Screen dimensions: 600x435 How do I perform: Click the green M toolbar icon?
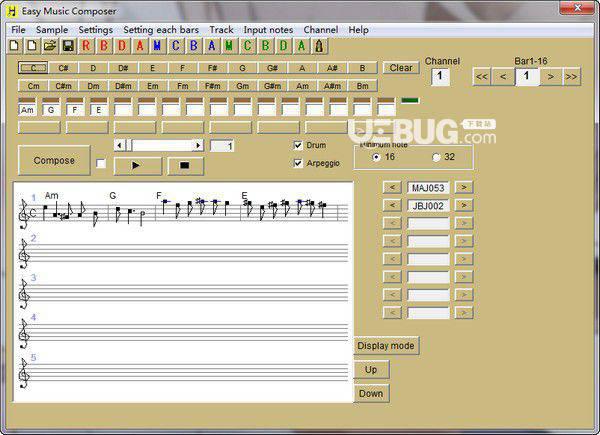(x=229, y=46)
